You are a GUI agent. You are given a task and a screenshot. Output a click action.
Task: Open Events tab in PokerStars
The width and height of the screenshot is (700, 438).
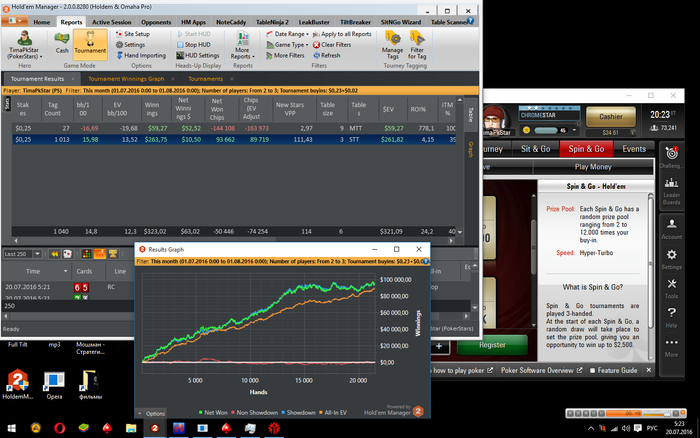(634, 149)
